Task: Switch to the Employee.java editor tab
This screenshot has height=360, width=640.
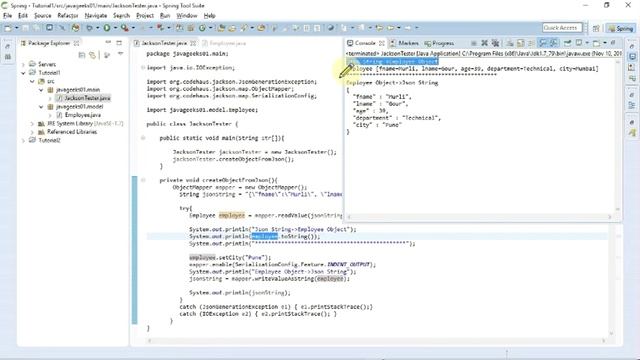Action: coord(227,43)
